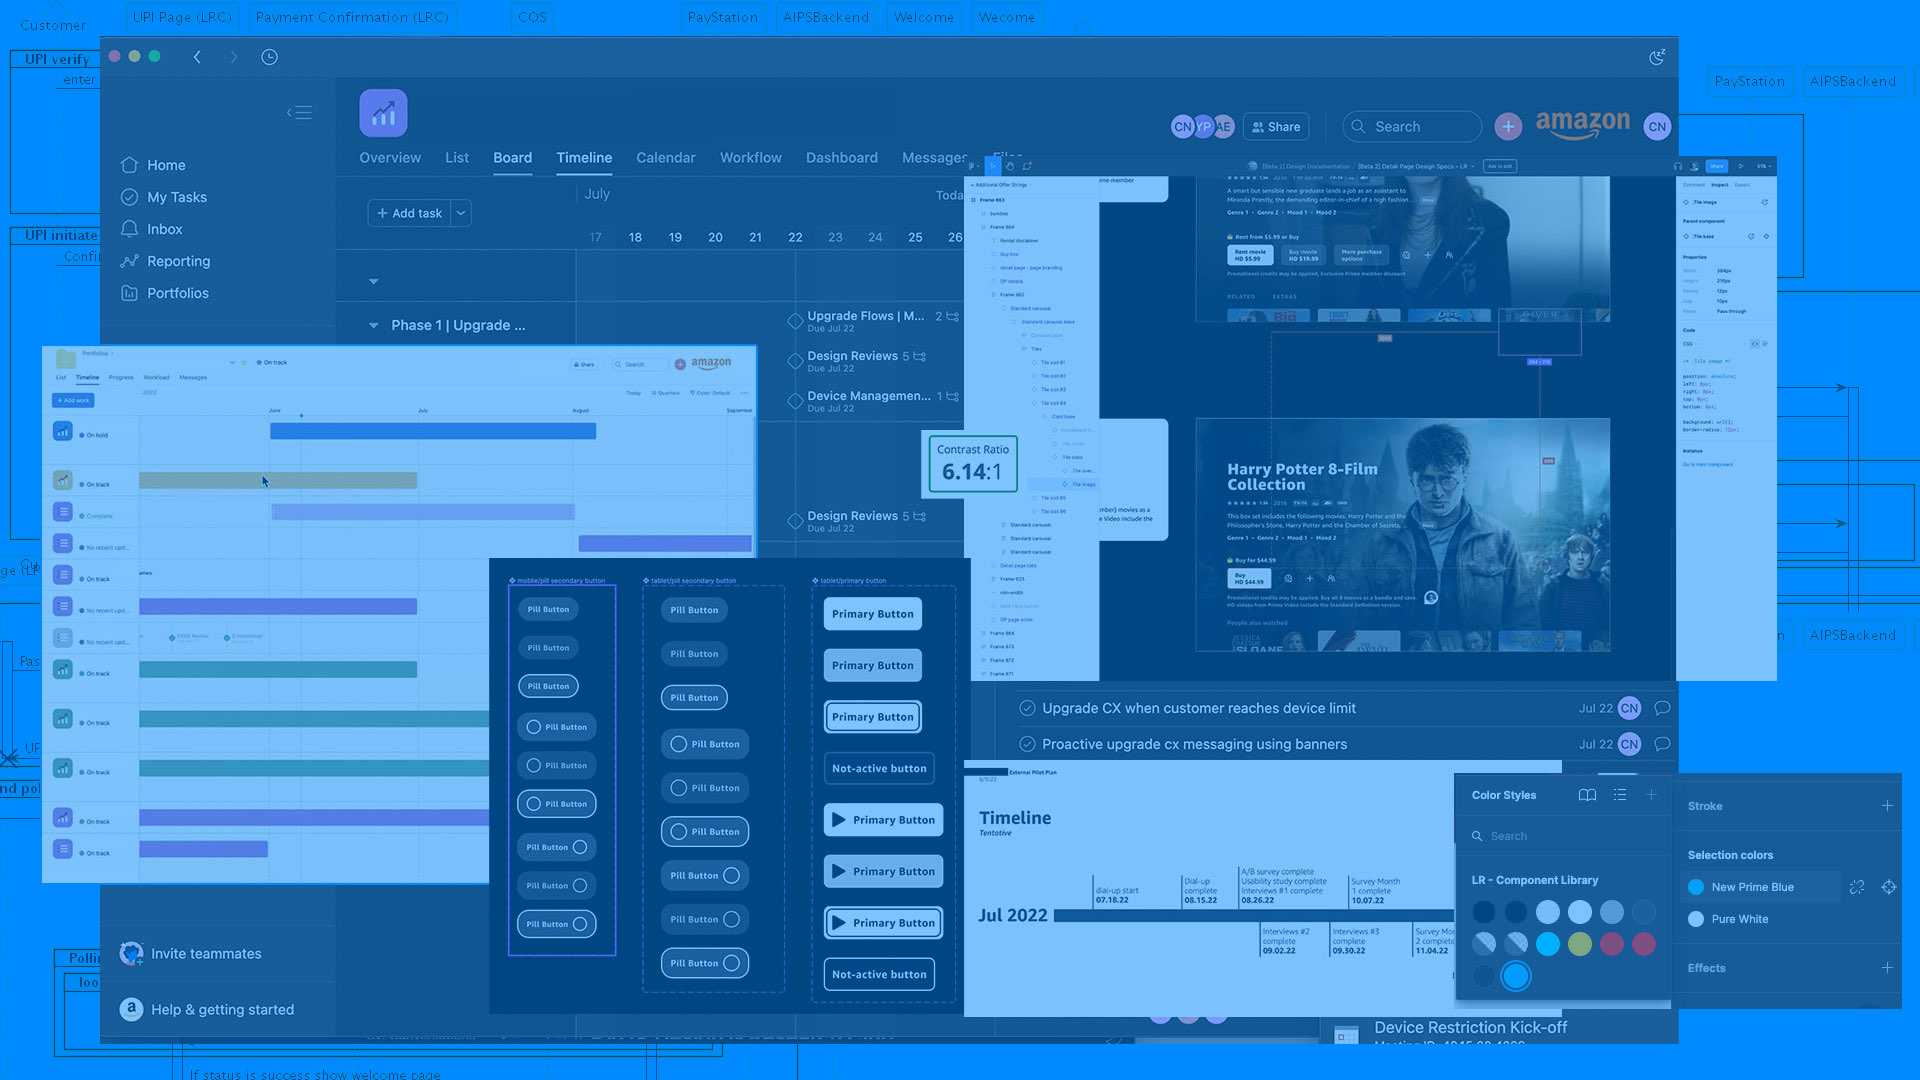
Task: Click the Contrast Ratio 6.14:1 box
Action: point(973,464)
